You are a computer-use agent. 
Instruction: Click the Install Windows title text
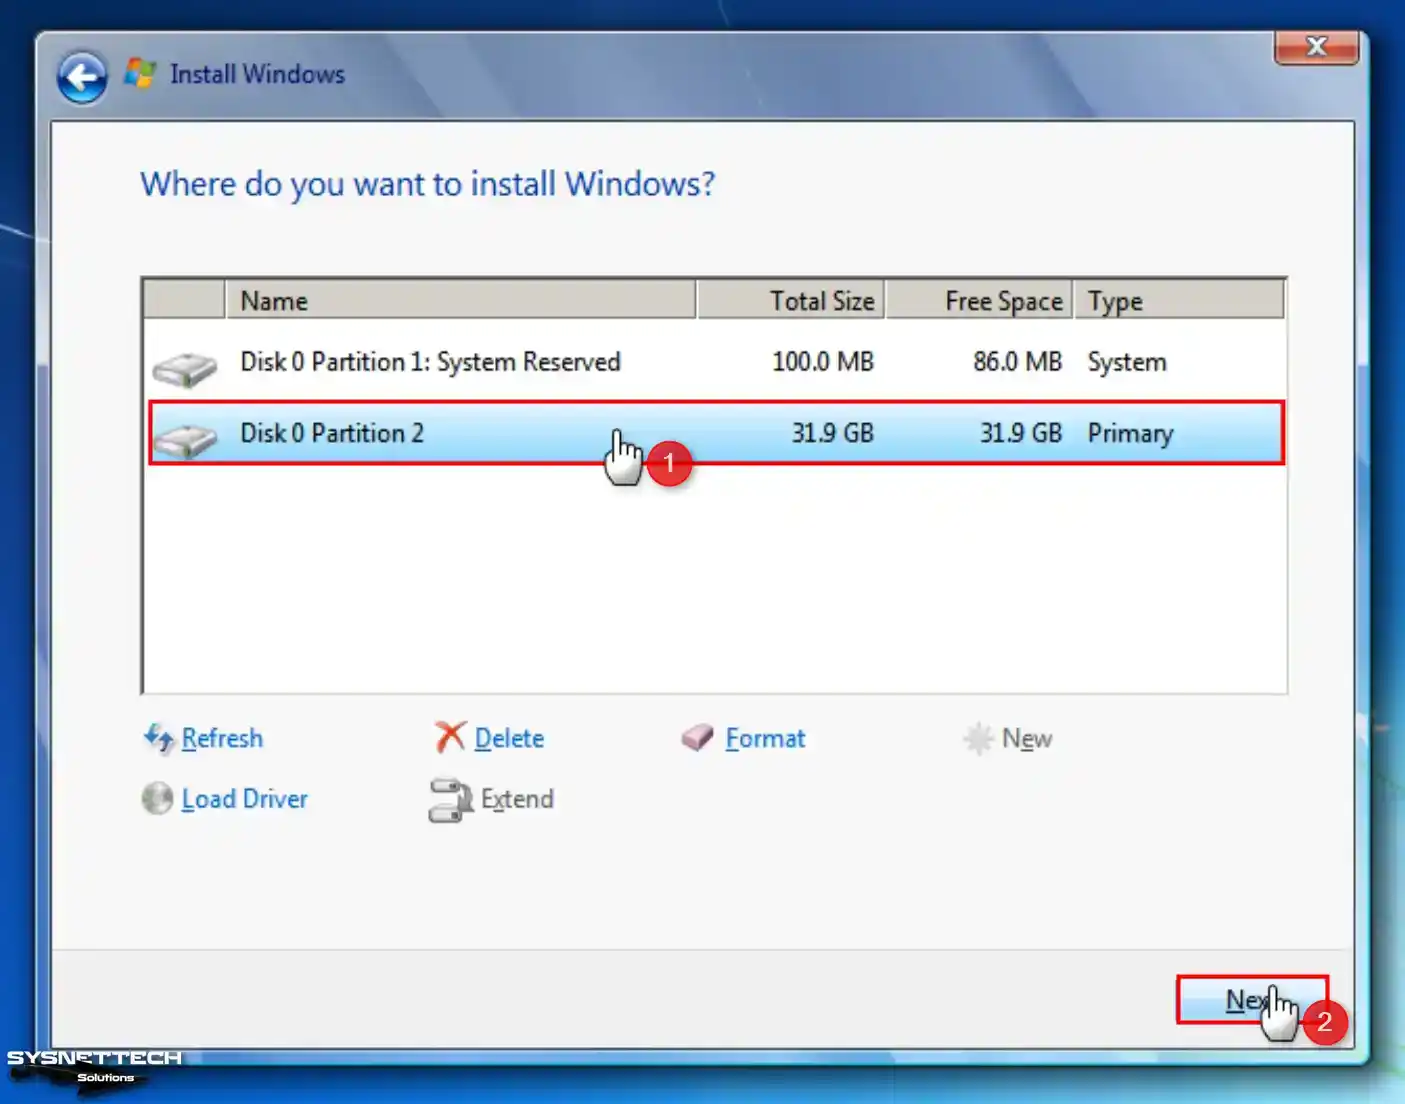tap(257, 74)
